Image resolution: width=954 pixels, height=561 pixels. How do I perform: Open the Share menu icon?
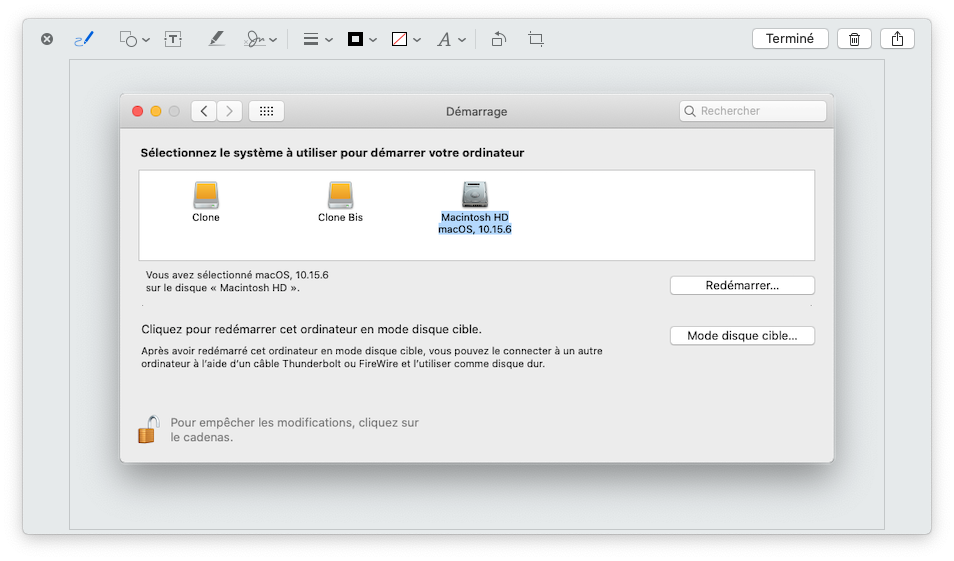click(897, 38)
